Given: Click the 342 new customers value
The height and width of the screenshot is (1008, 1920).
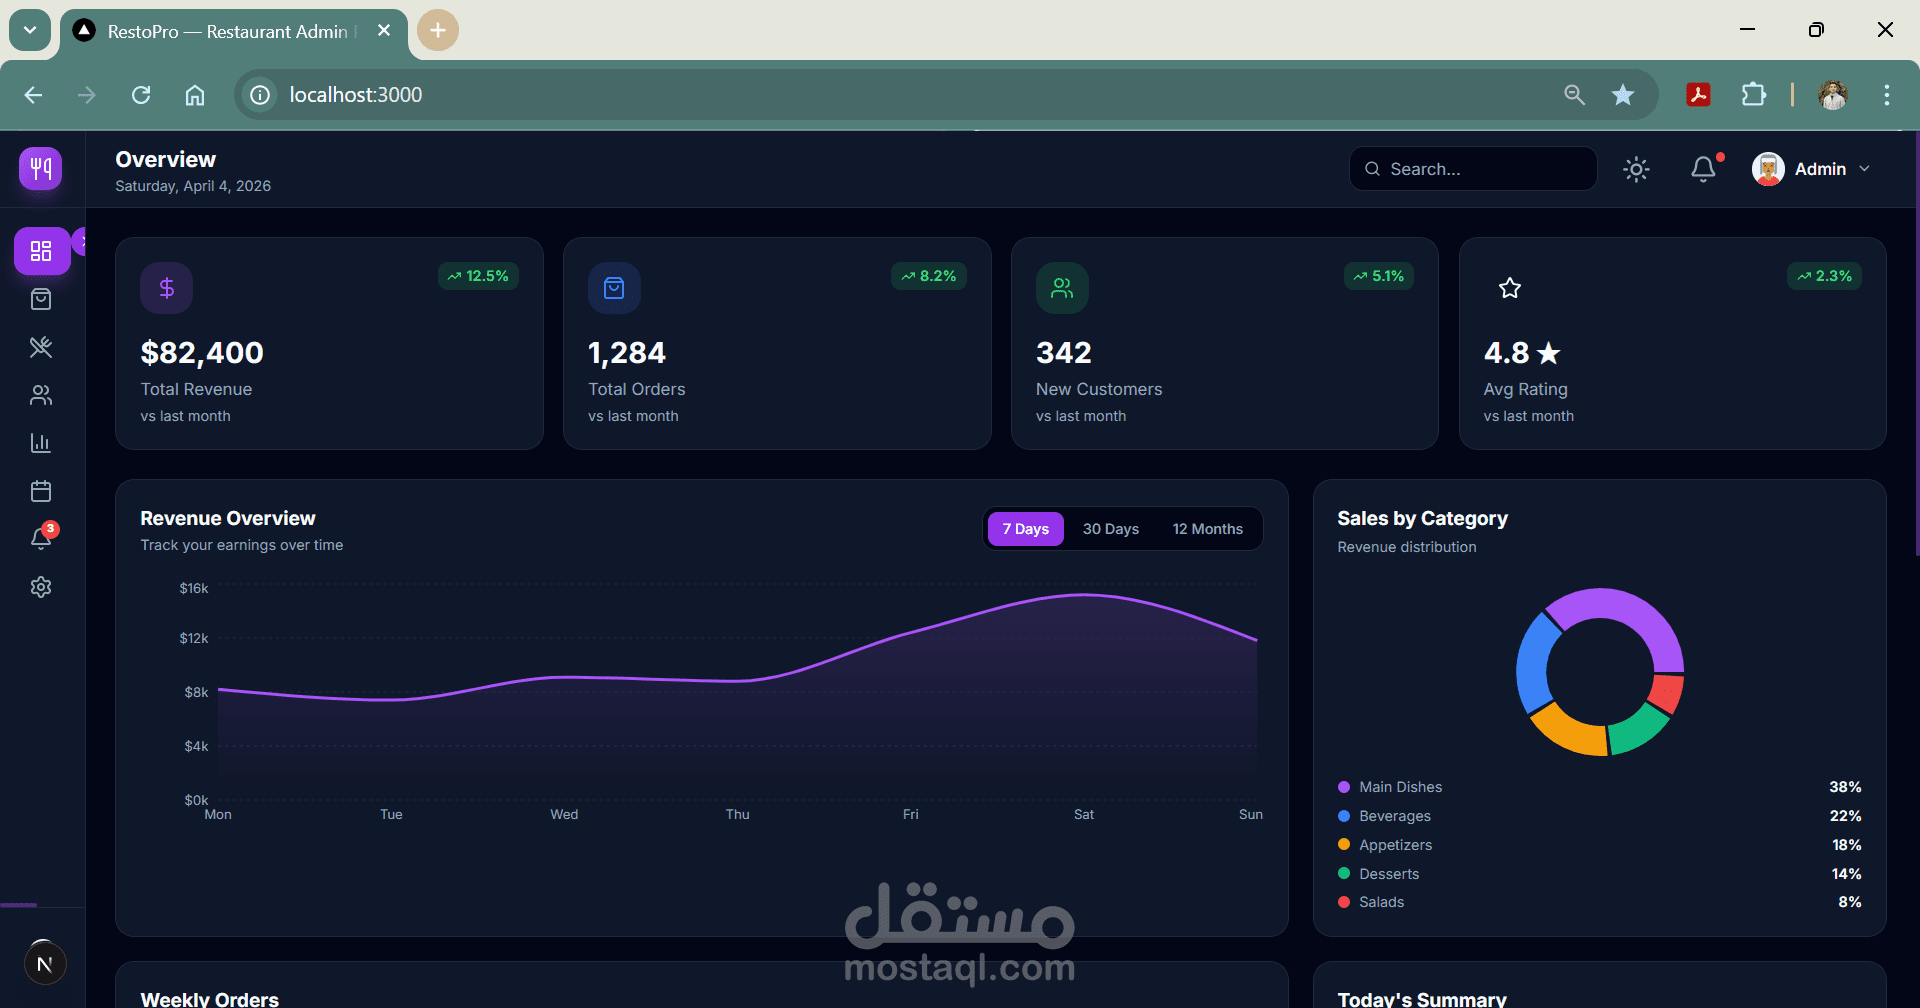Looking at the screenshot, I should pos(1064,353).
